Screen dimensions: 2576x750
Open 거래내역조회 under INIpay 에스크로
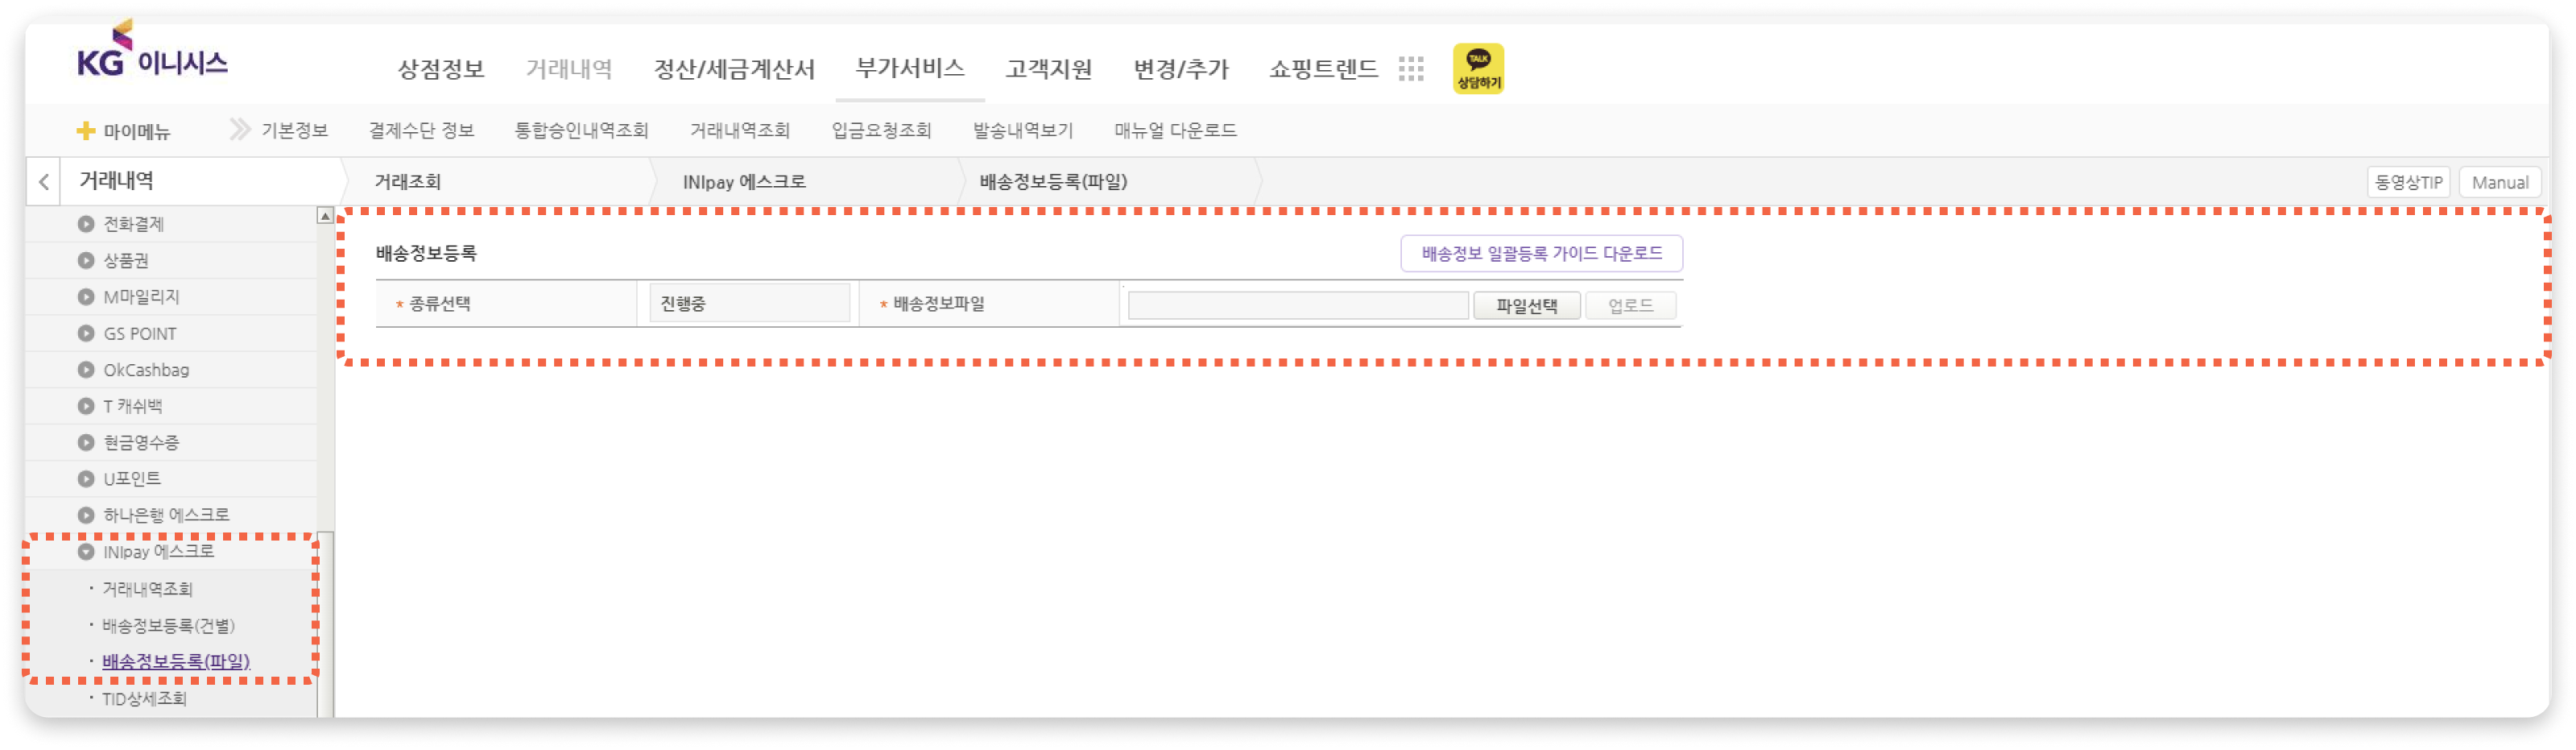point(147,589)
